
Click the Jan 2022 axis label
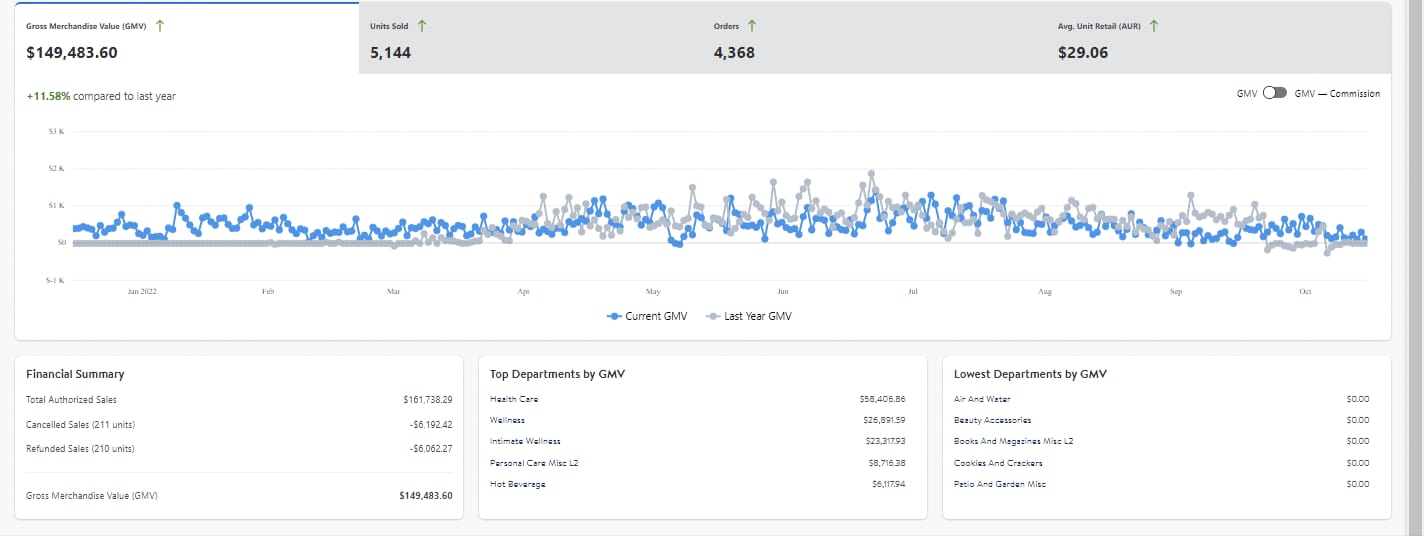(x=142, y=291)
